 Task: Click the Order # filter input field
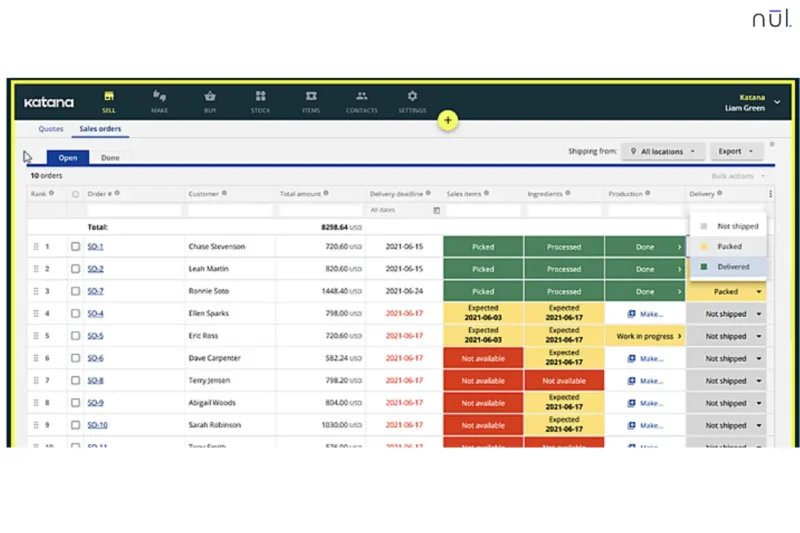pyautogui.click(x=134, y=210)
